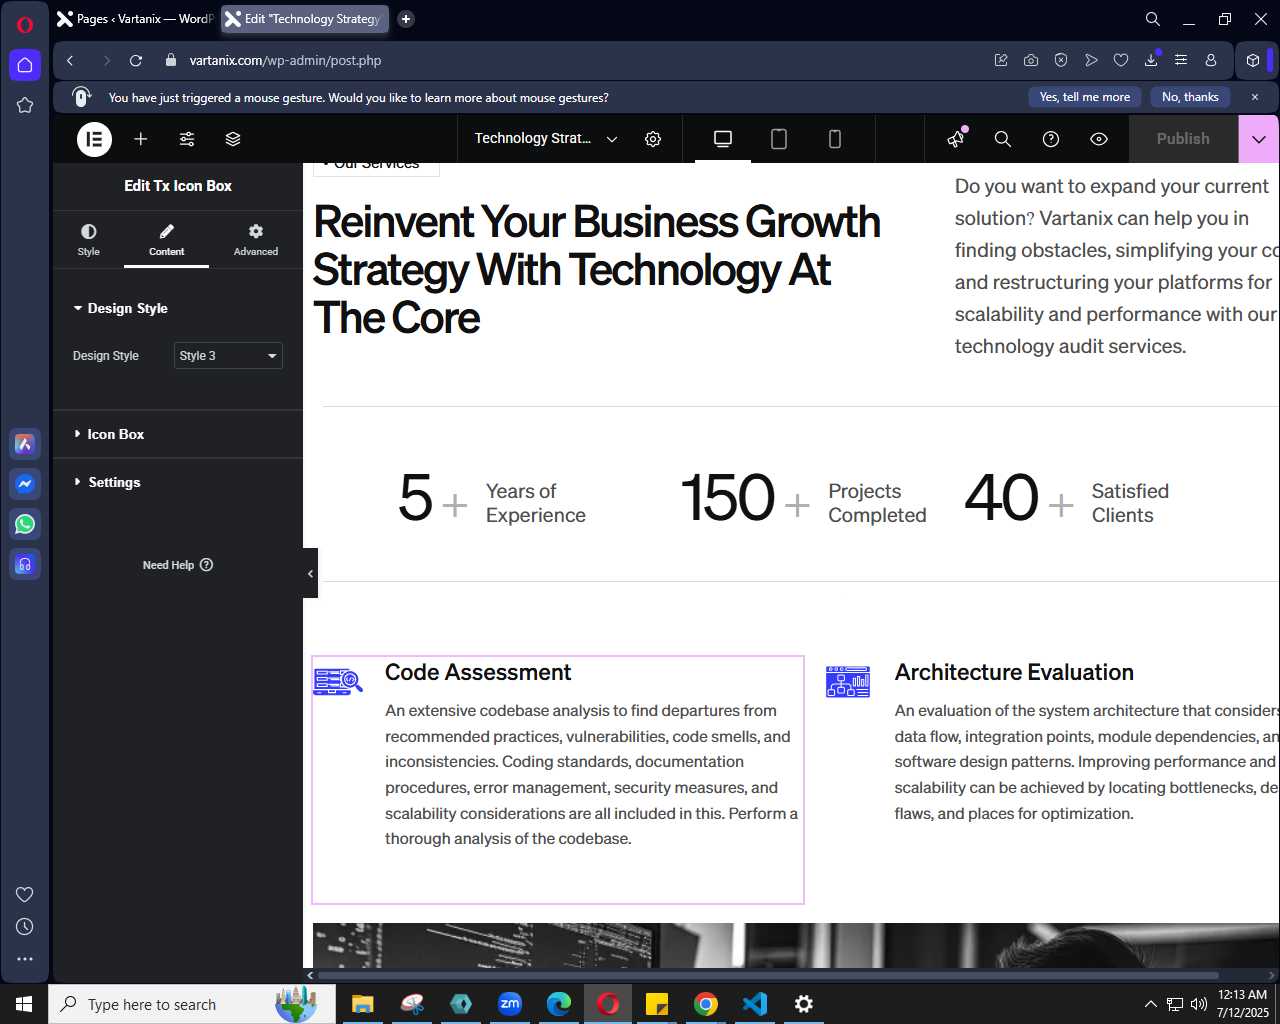1280x1024 pixels.
Task: Open Elementor Finder search icon
Action: [x=1003, y=139]
